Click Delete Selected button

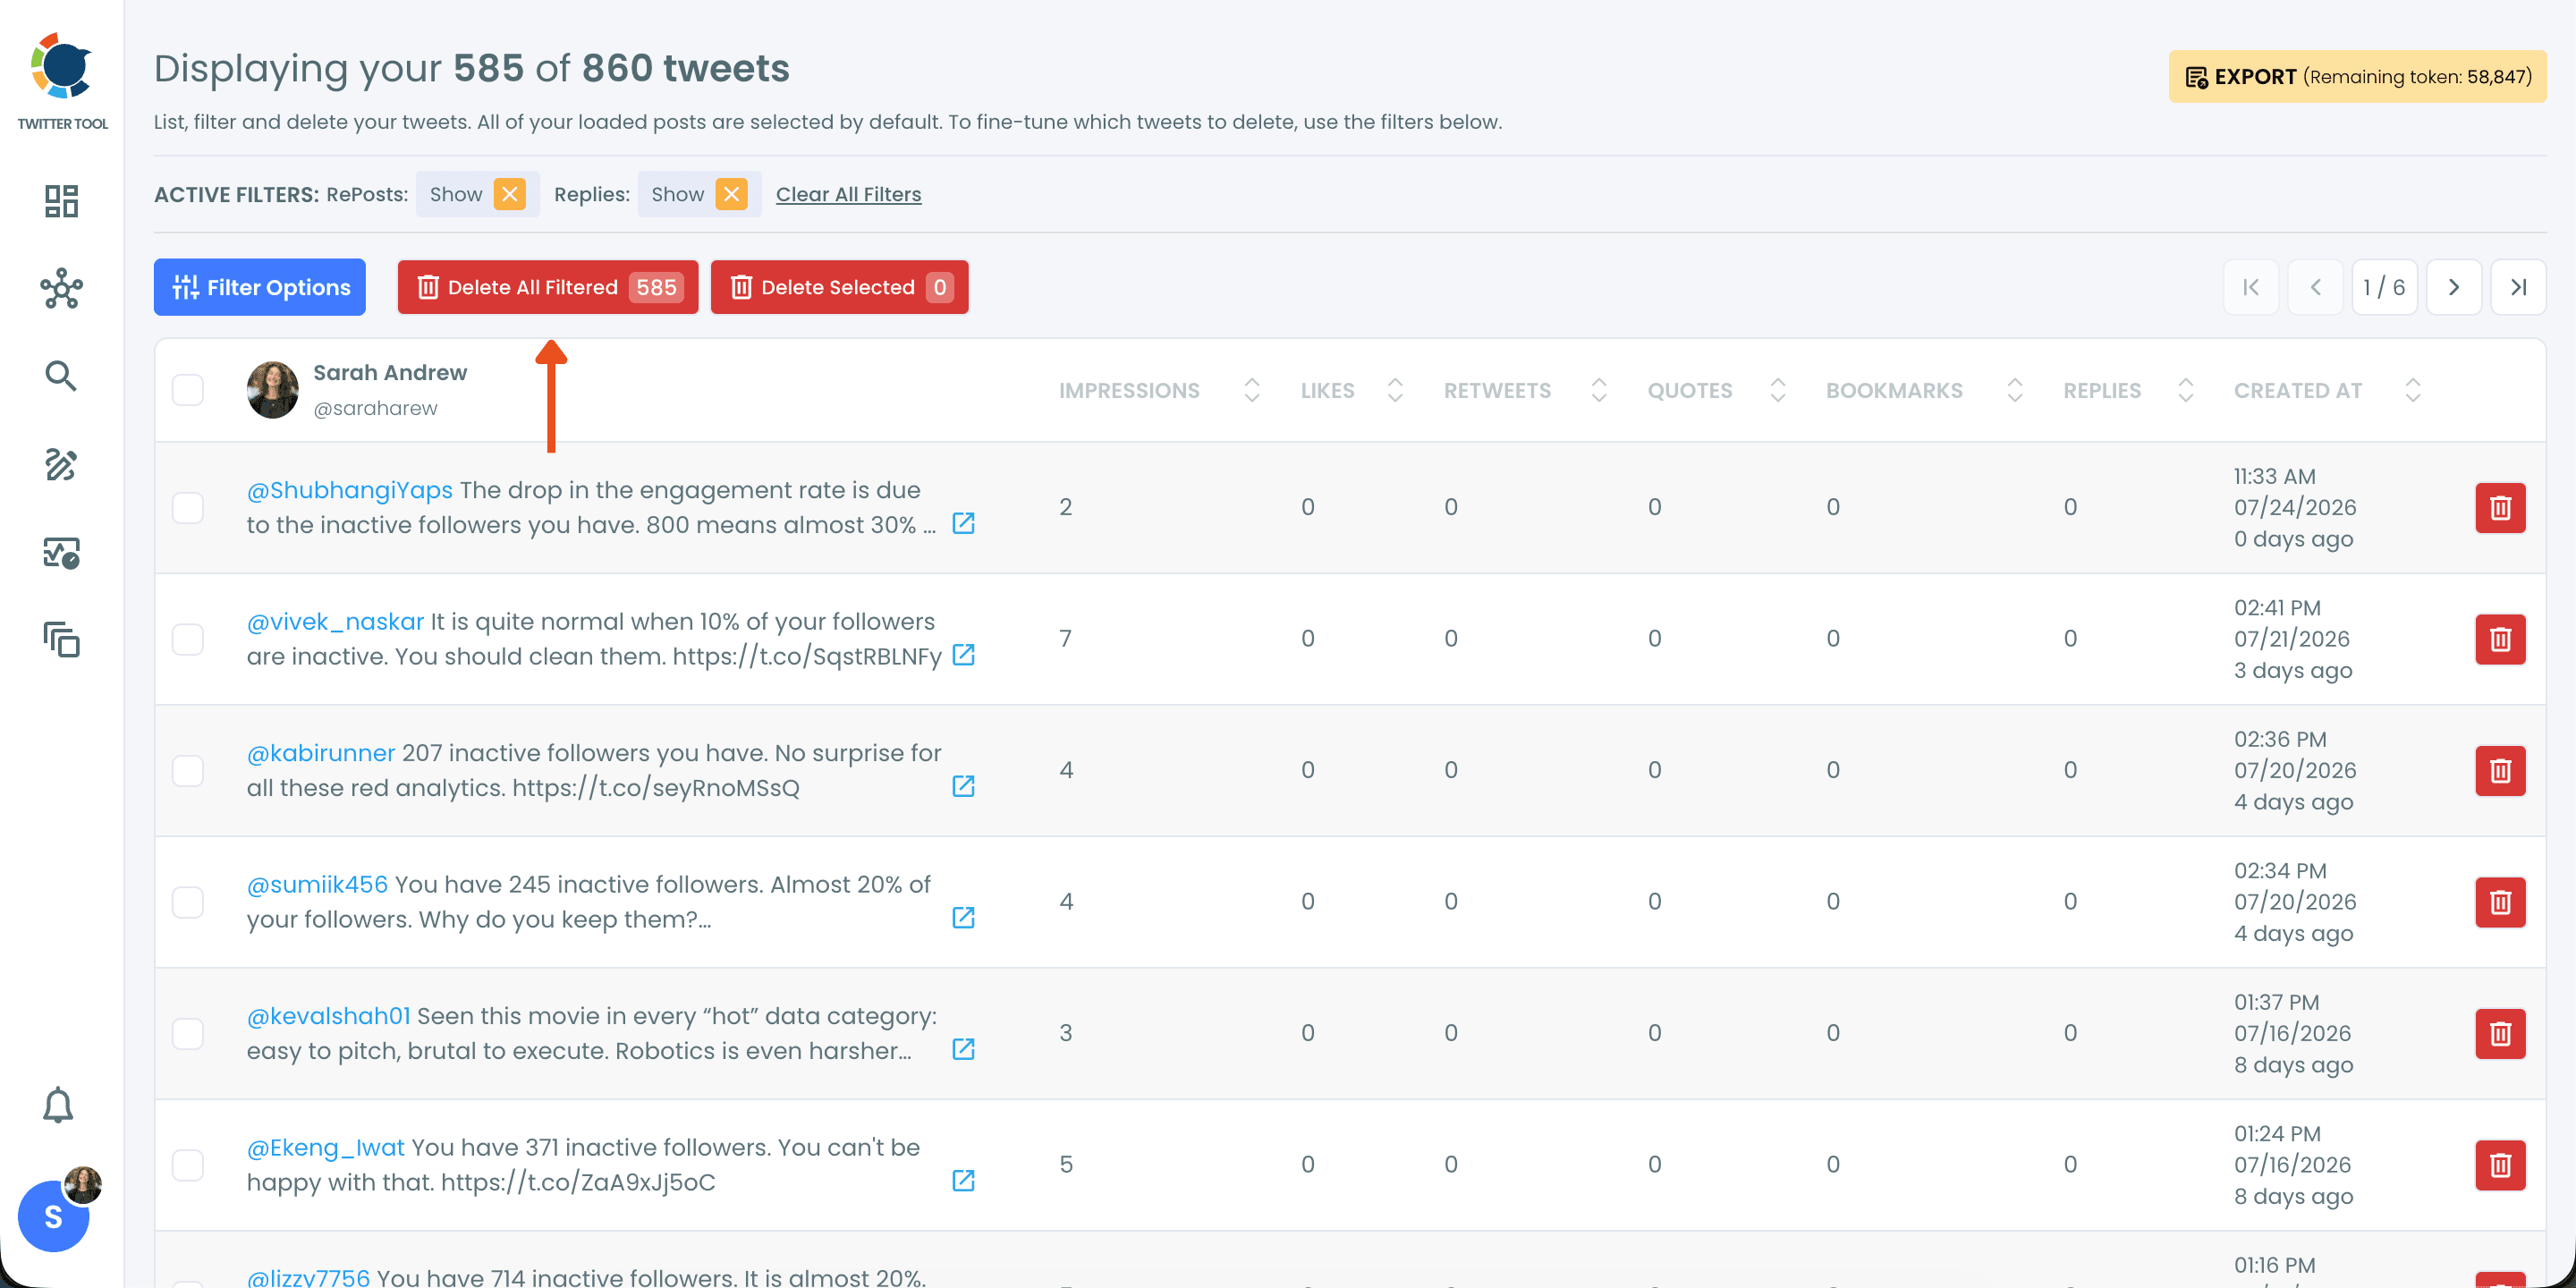tap(840, 288)
